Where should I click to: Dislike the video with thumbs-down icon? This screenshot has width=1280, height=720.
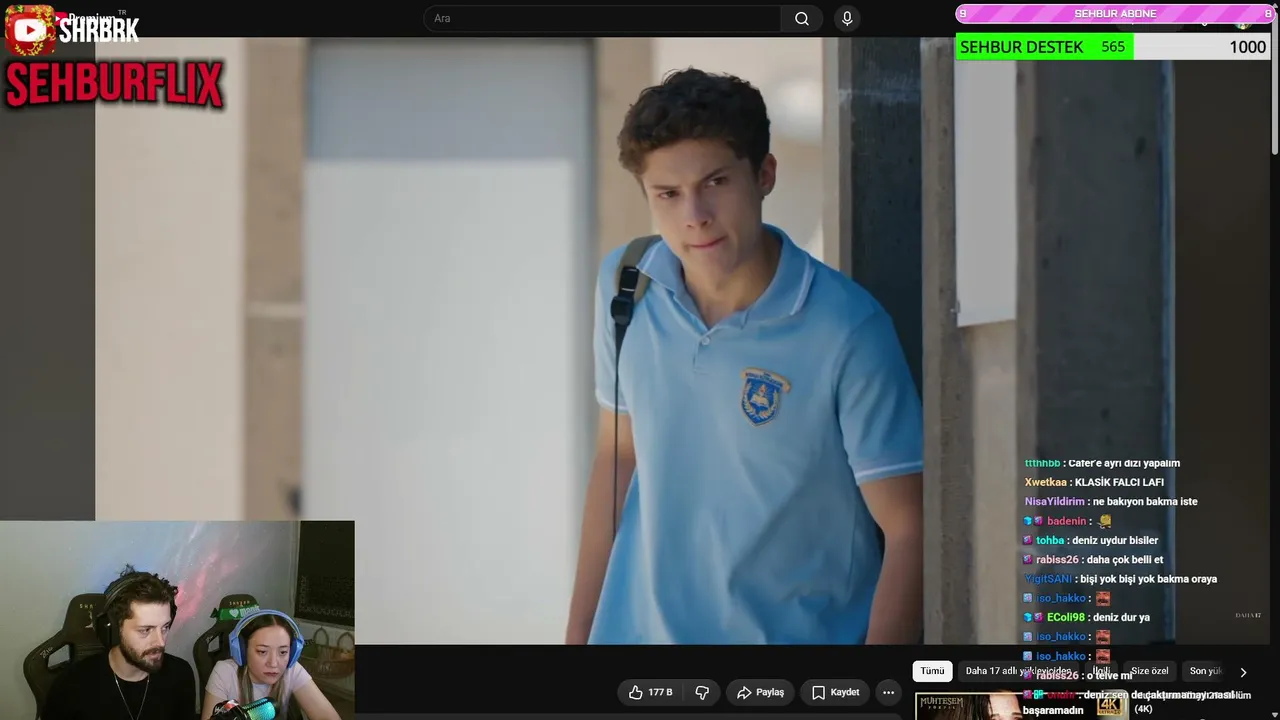pos(702,692)
